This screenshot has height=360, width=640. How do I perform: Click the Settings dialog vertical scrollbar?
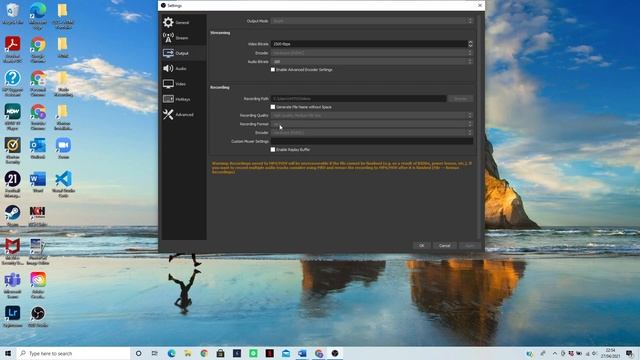479,127
